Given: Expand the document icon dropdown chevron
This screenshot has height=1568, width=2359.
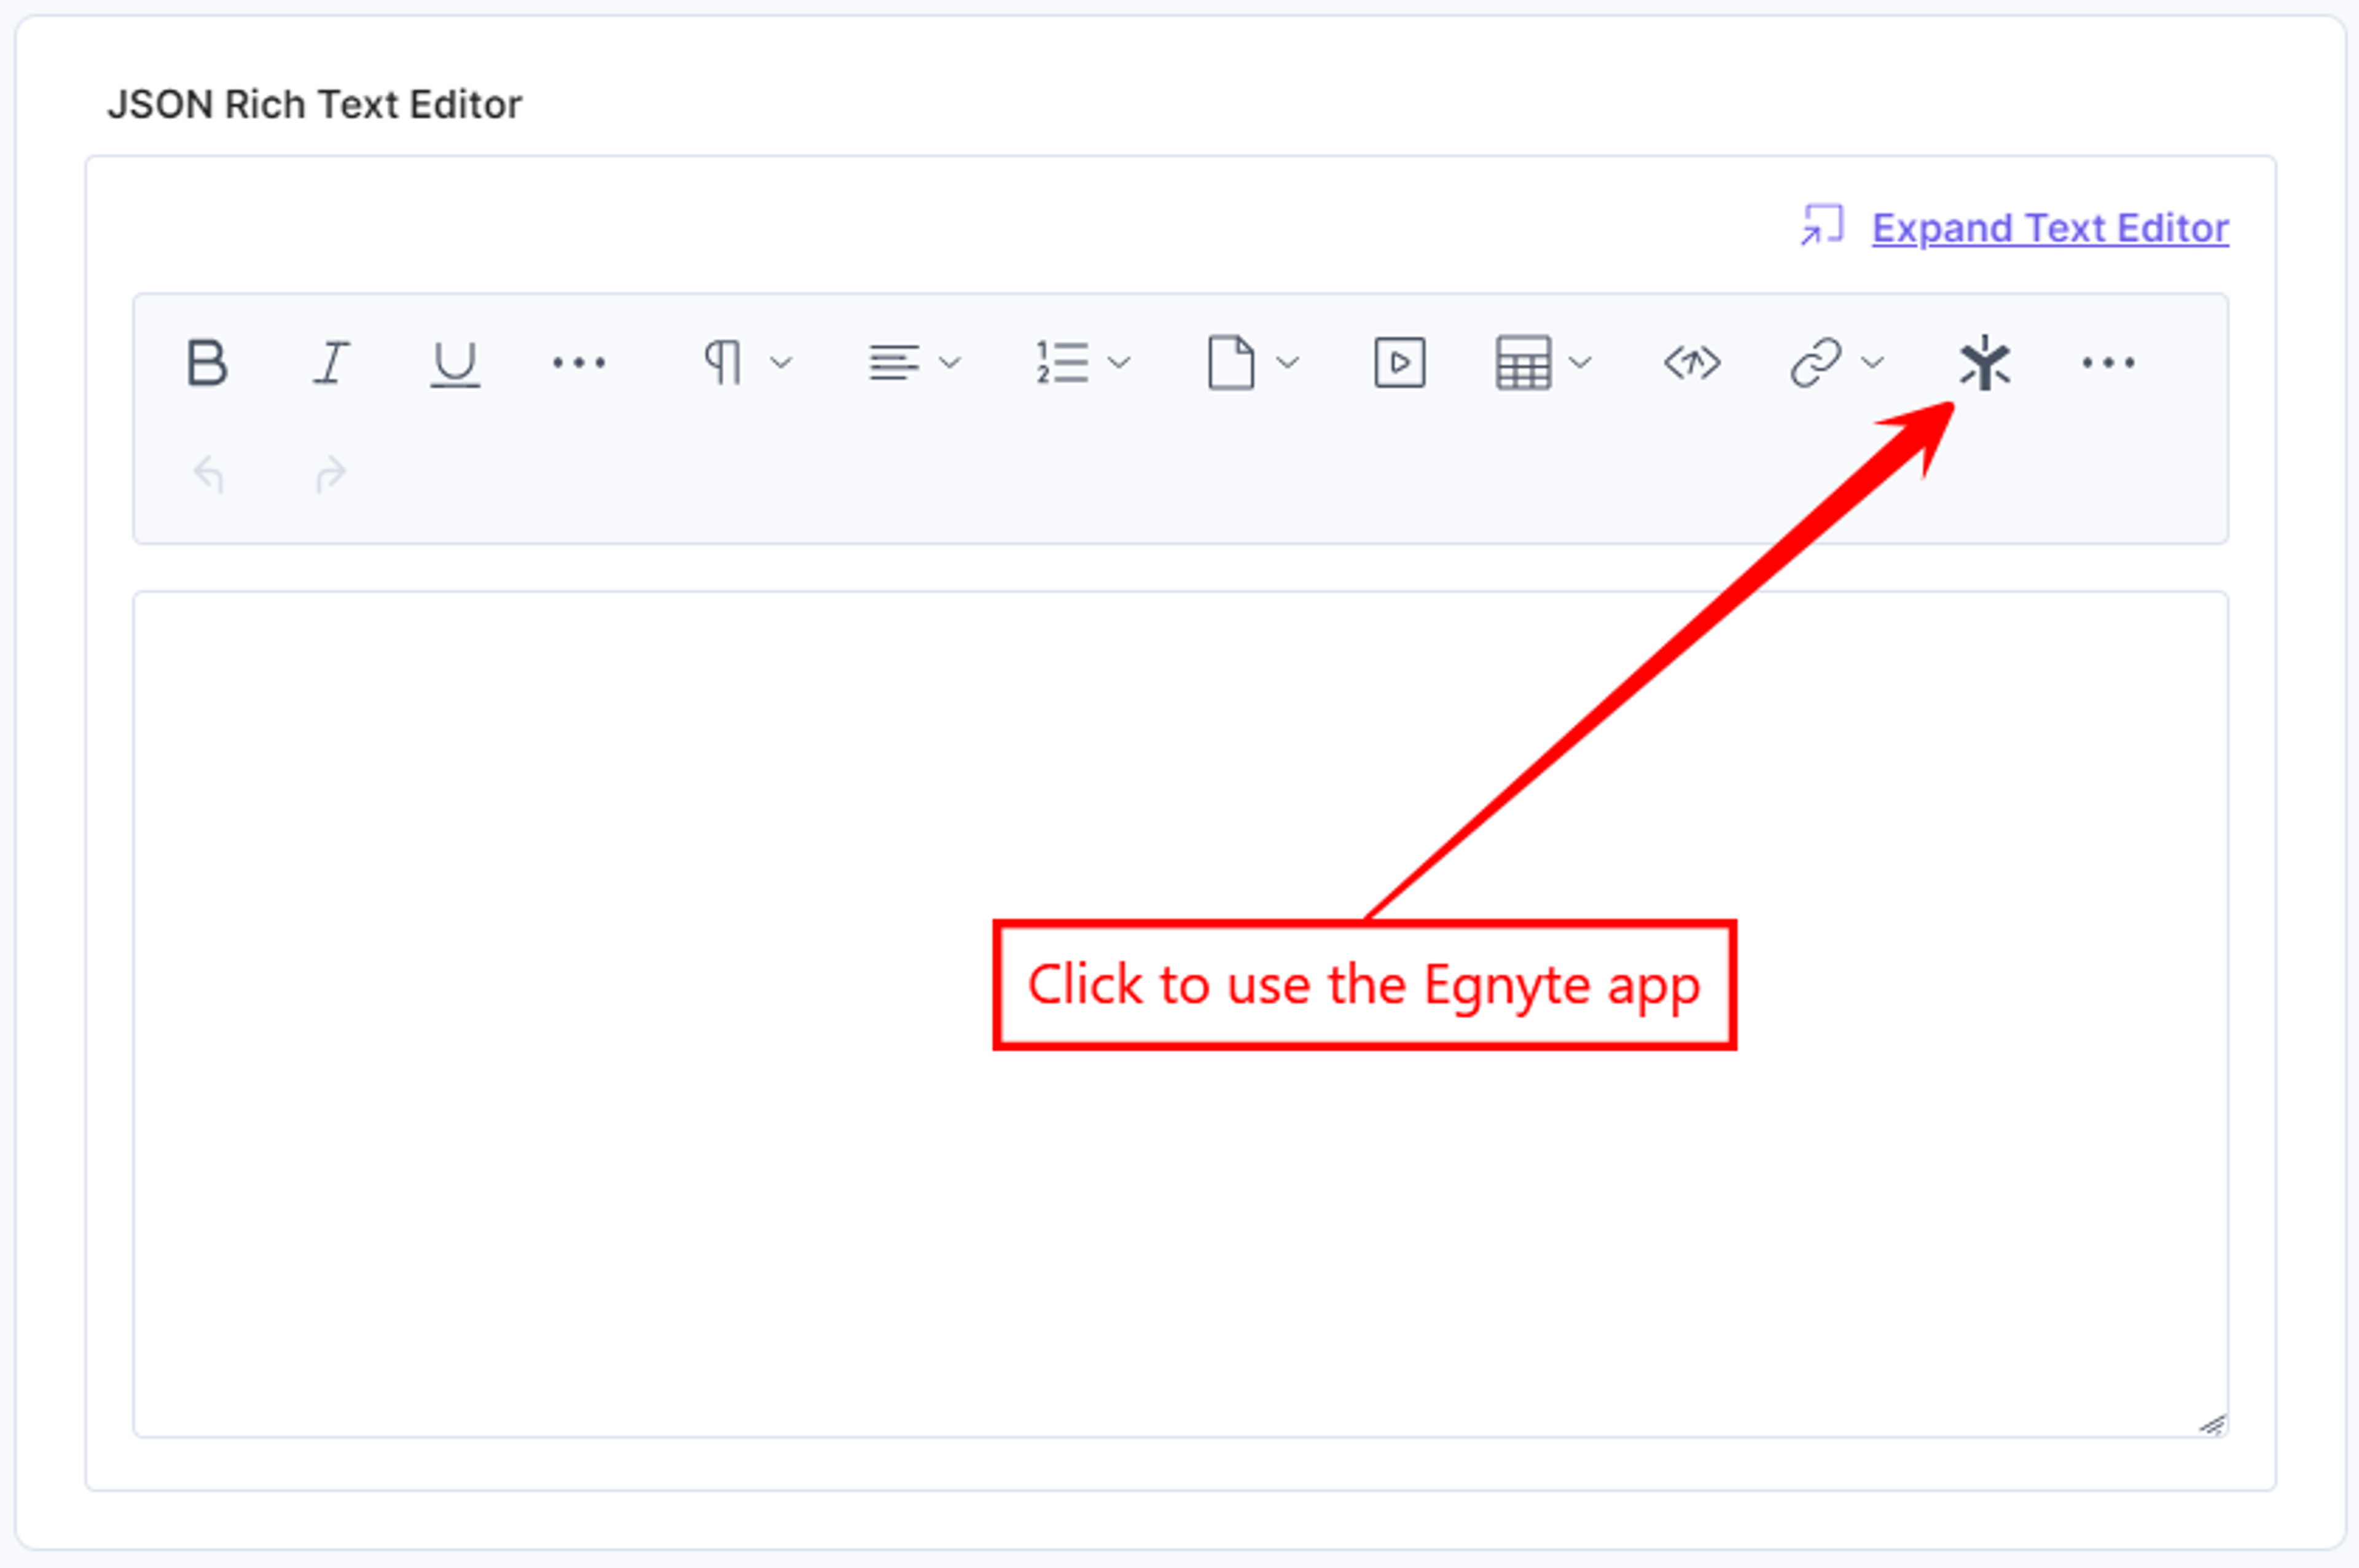Looking at the screenshot, I should (1288, 362).
